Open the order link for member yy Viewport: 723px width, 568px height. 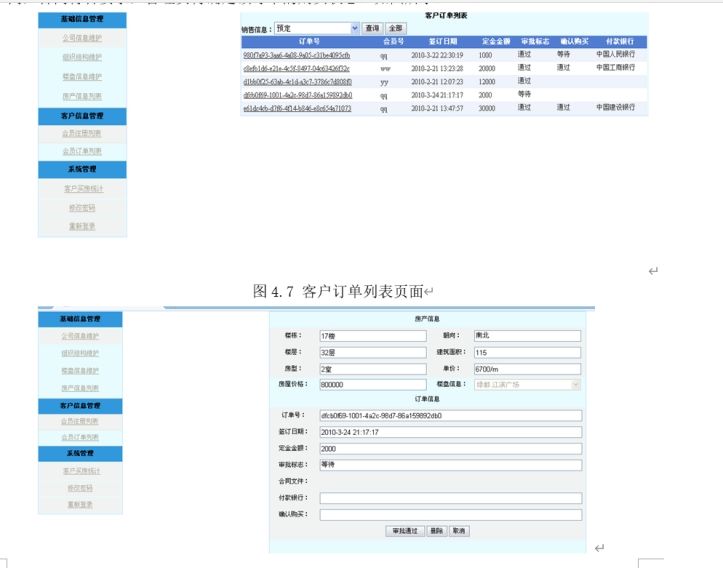point(297,82)
